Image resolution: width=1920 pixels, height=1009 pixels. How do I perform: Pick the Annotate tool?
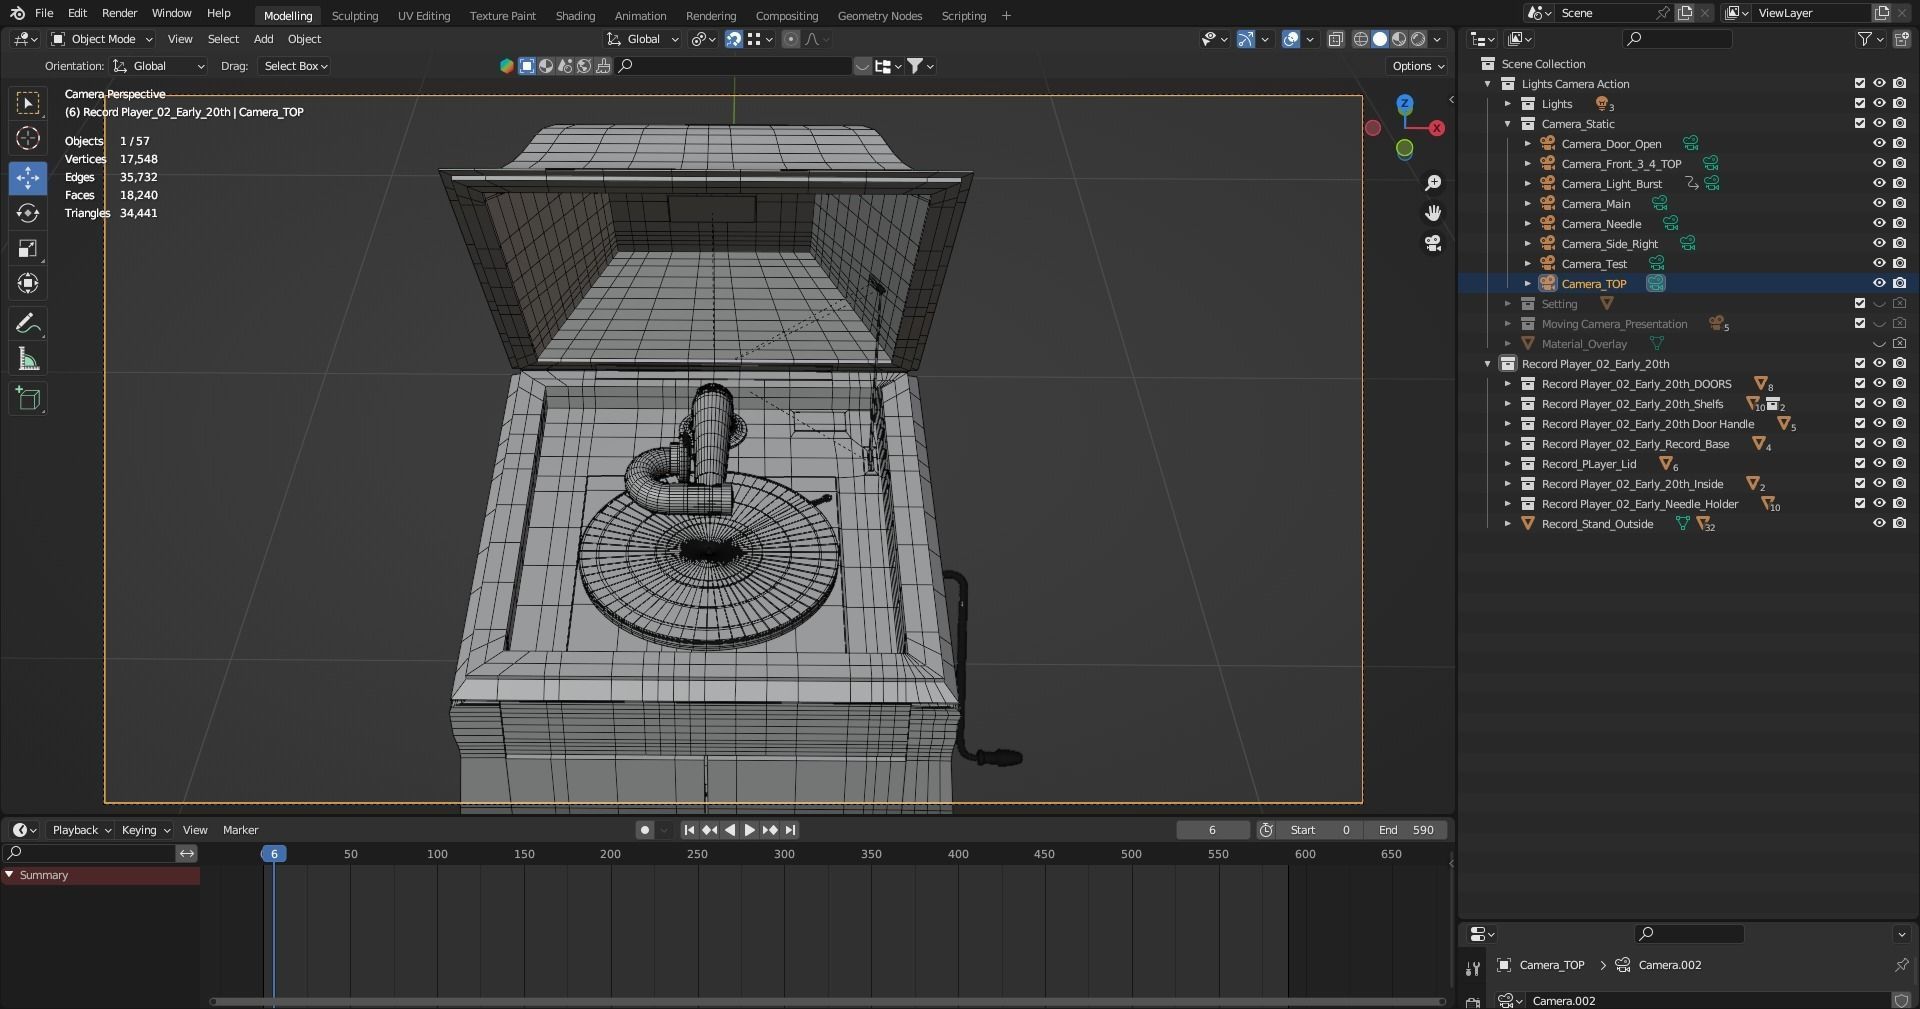tap(28, 324)
